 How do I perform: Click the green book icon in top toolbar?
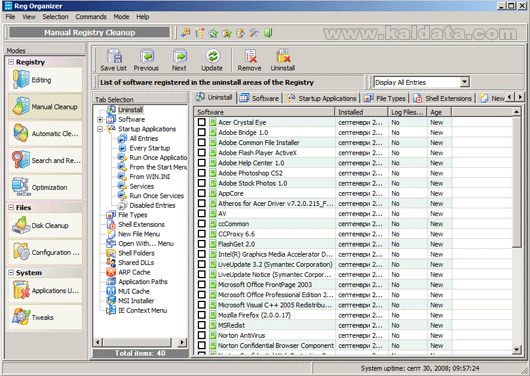tap(268, 33)
